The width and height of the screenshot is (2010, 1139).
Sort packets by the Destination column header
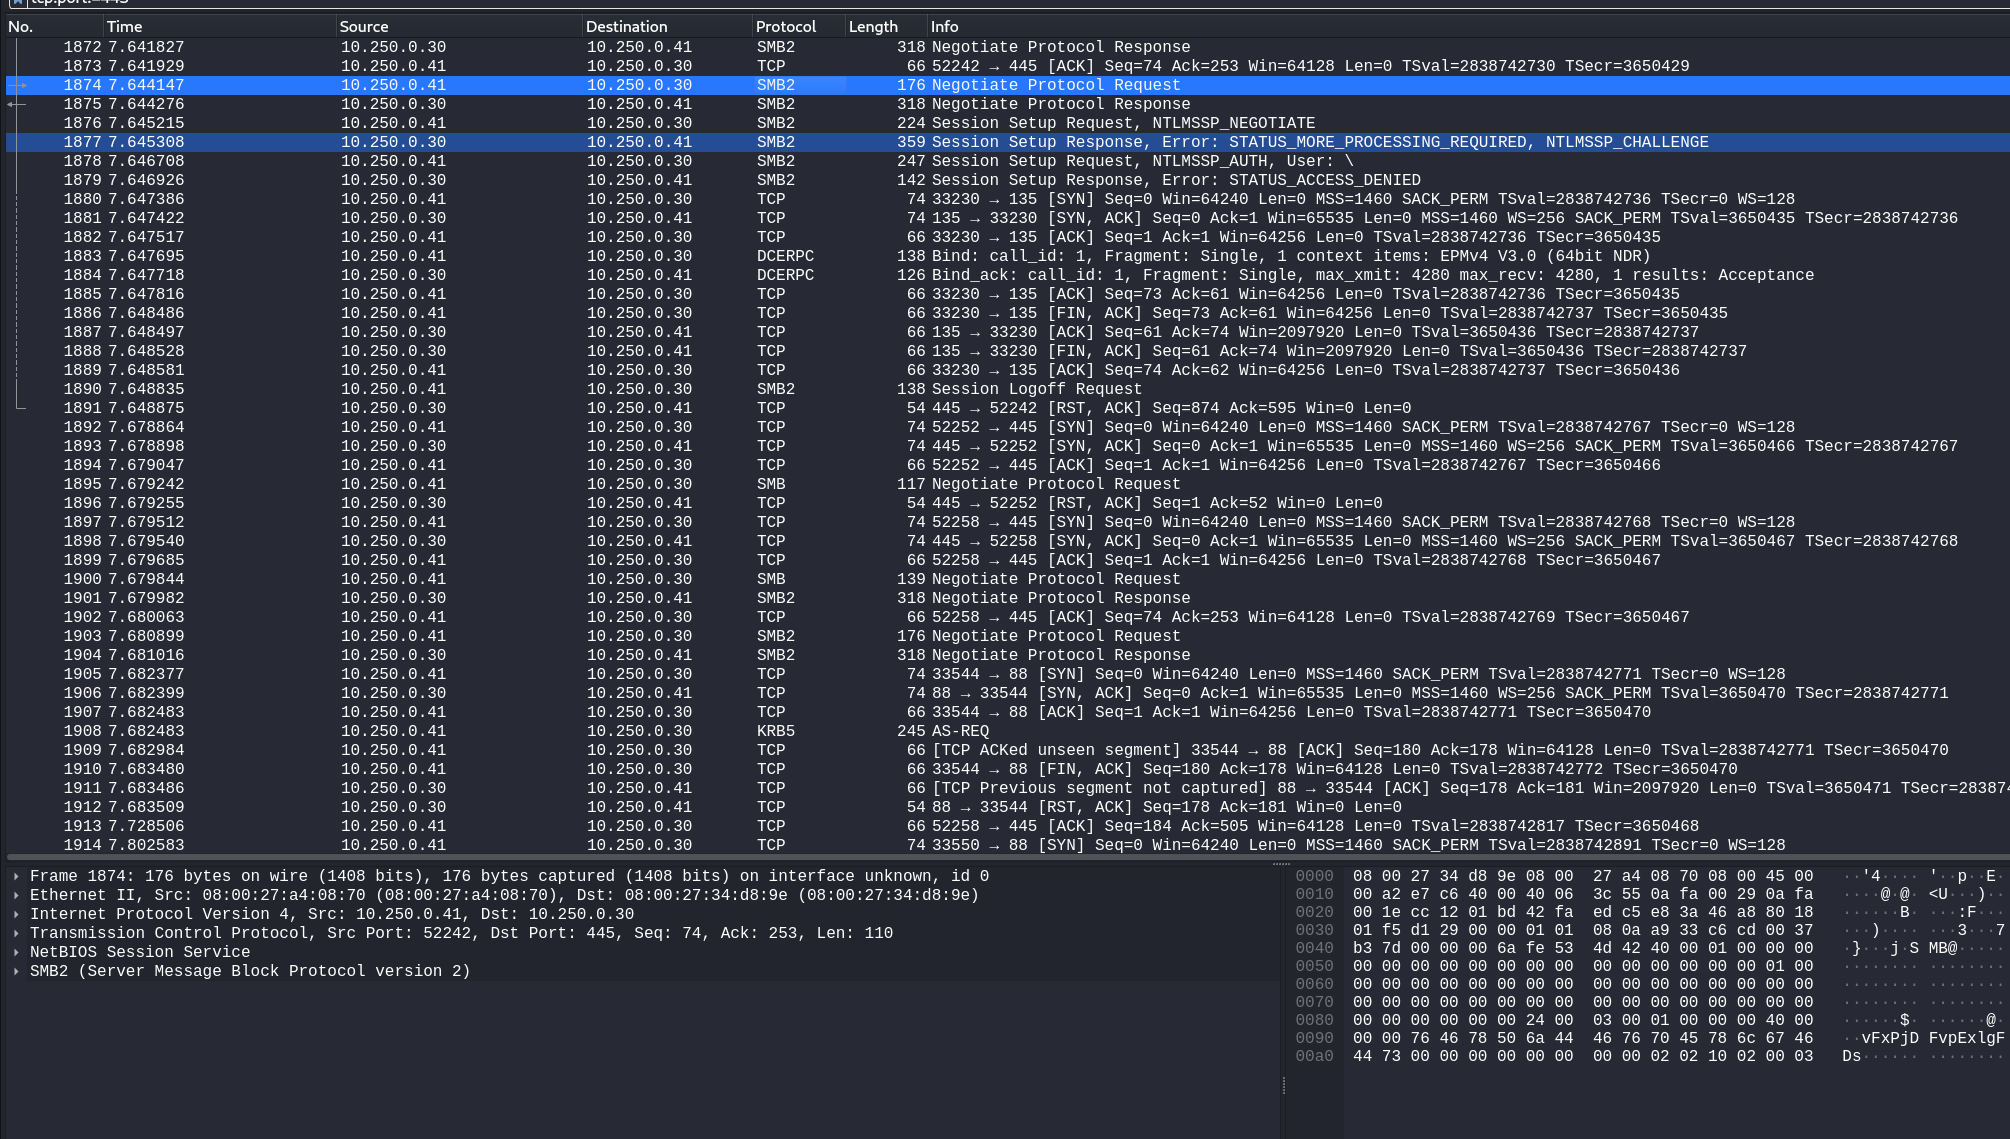(666, 27)
